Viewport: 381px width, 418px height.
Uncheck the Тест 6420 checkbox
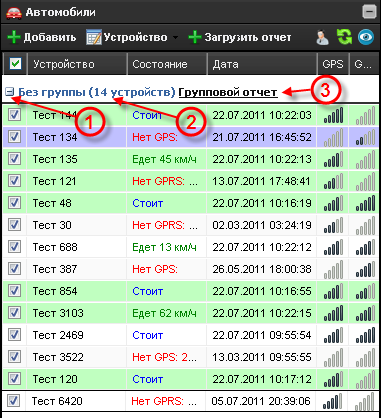click(x=13, y=401)
